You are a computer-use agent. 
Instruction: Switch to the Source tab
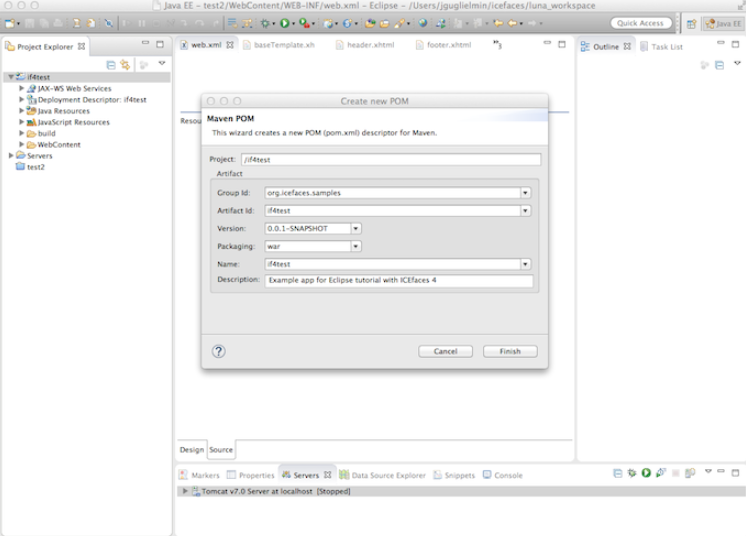pos(221,450)
